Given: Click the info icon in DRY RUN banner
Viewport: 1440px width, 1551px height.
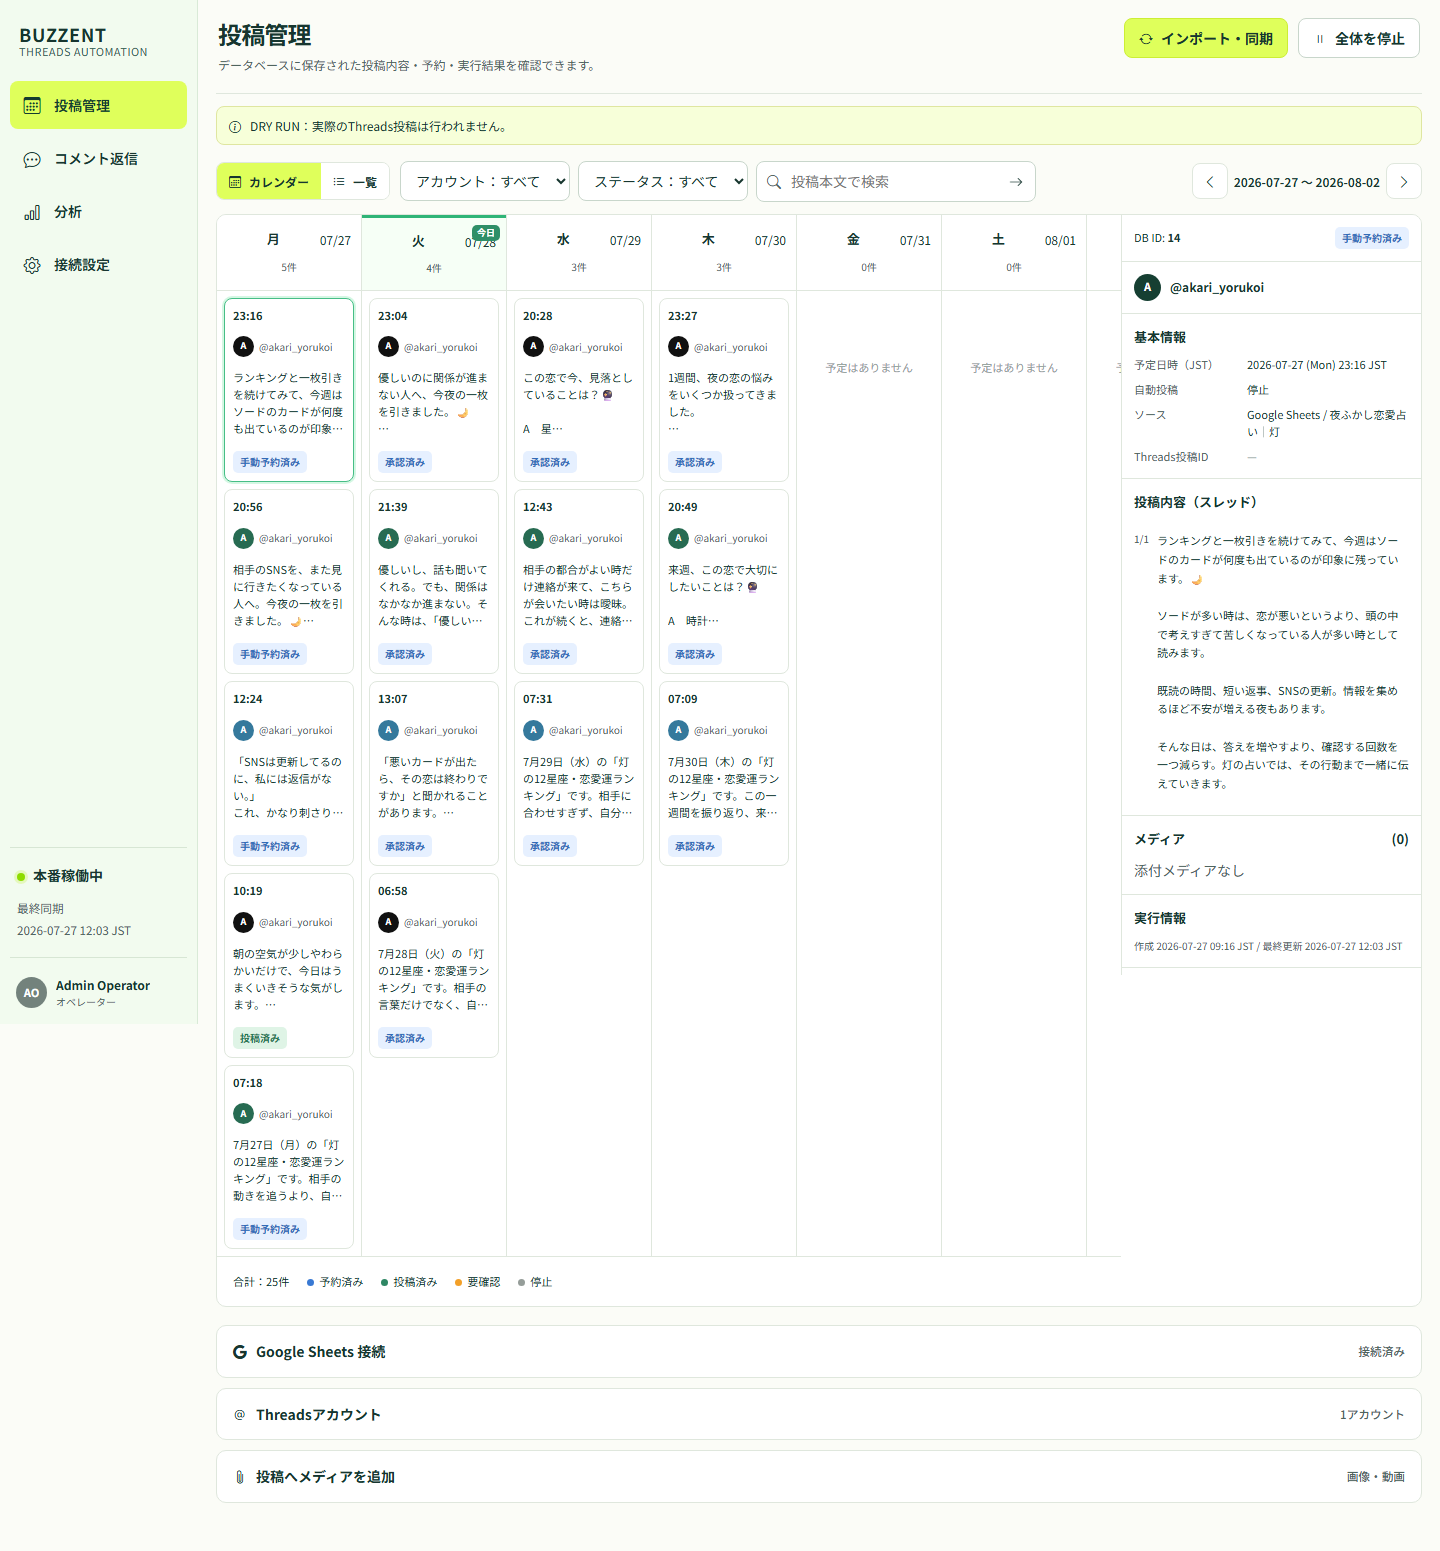Looking at the screenshot, I should click(235, 127).
